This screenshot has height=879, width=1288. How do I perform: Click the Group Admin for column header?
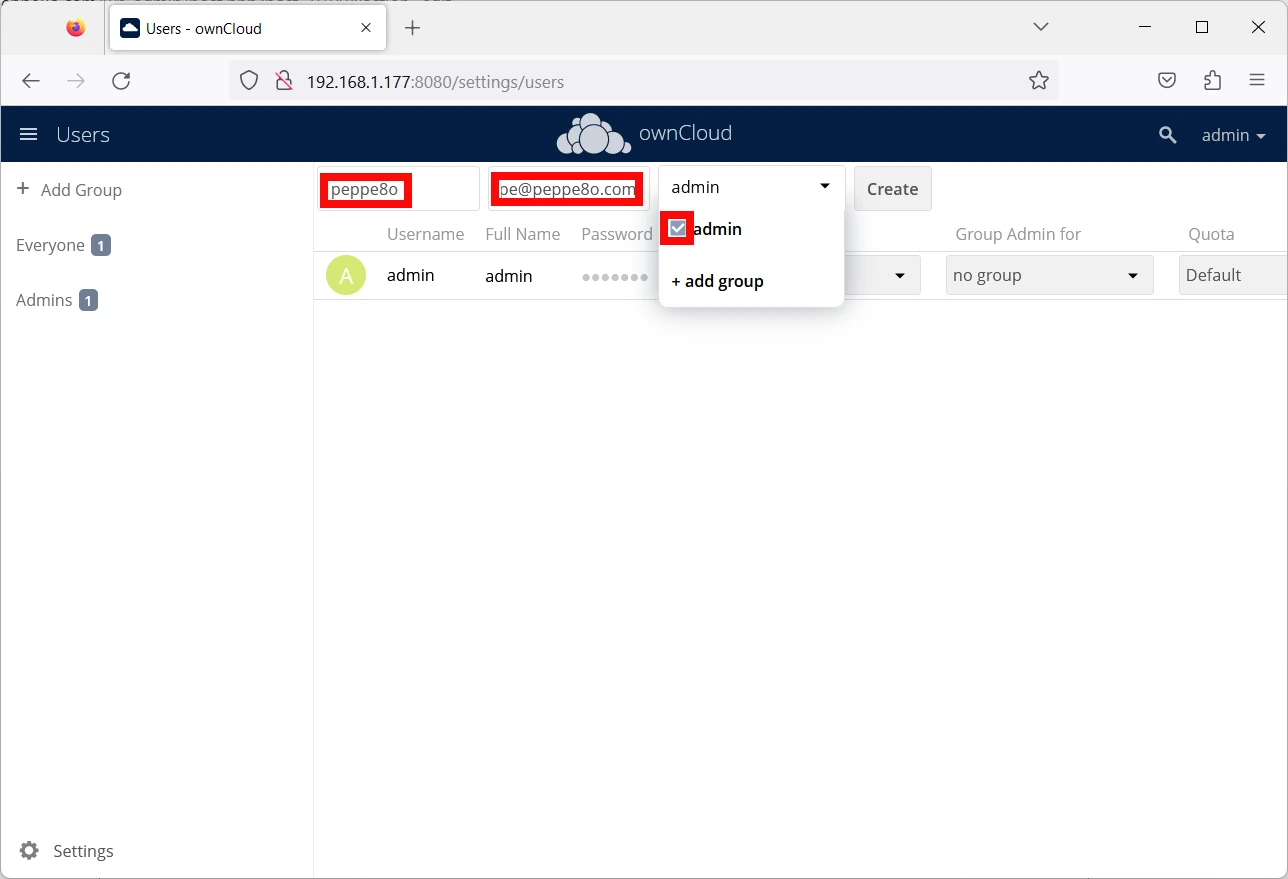point(1018,234)
